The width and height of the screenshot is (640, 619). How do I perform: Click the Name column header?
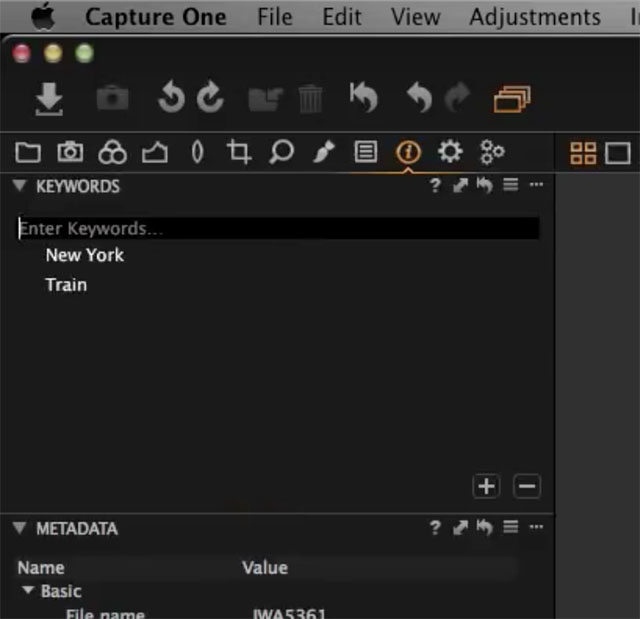coord(41,568)
